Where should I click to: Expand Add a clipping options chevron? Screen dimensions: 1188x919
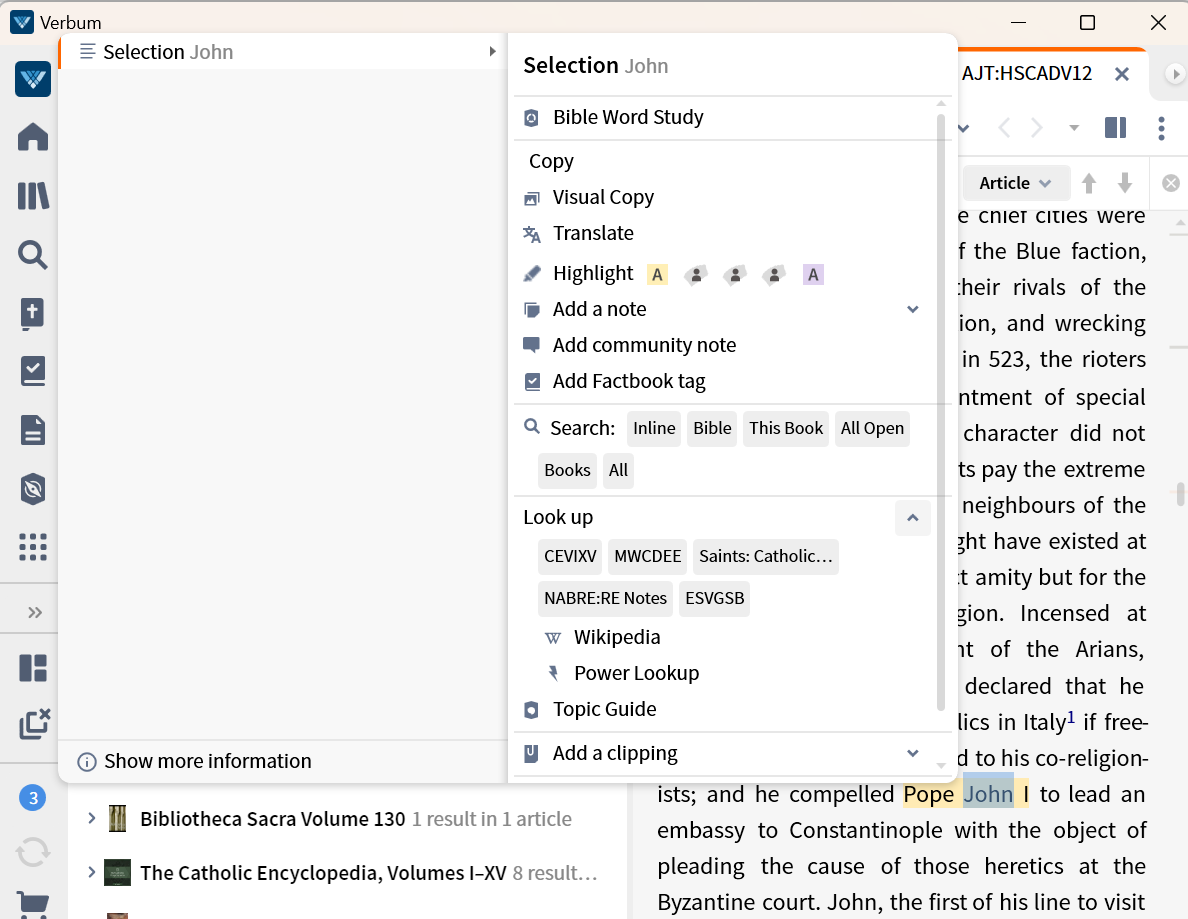913,754
